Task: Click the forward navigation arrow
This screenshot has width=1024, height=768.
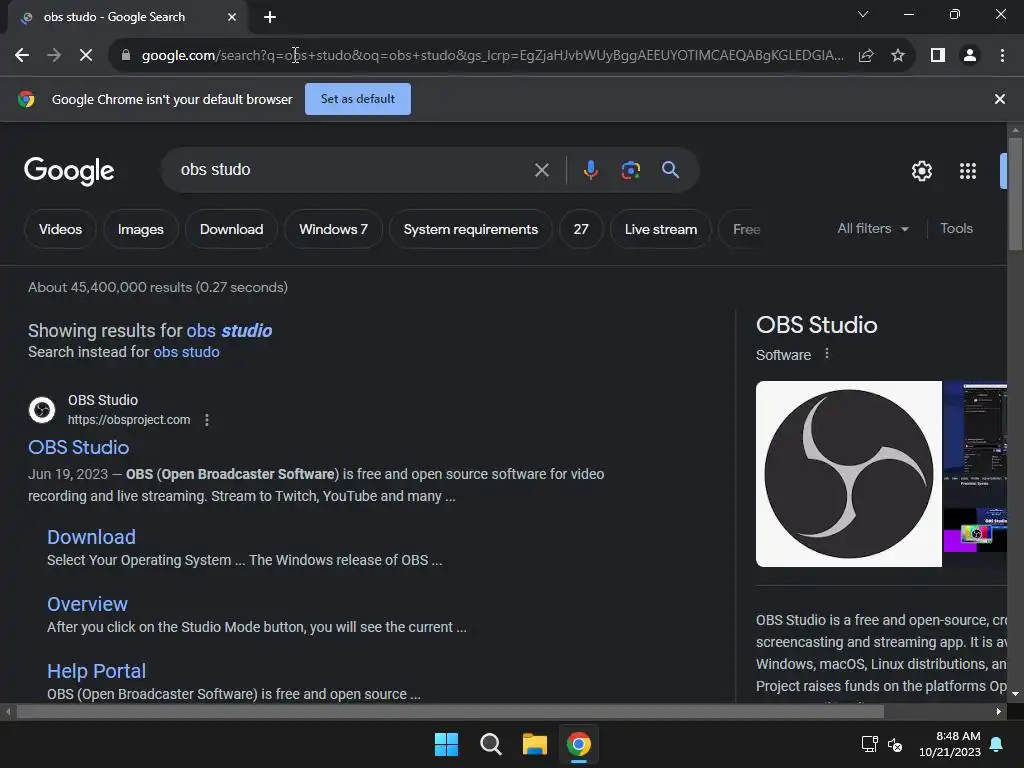Action: click(54, 56)
